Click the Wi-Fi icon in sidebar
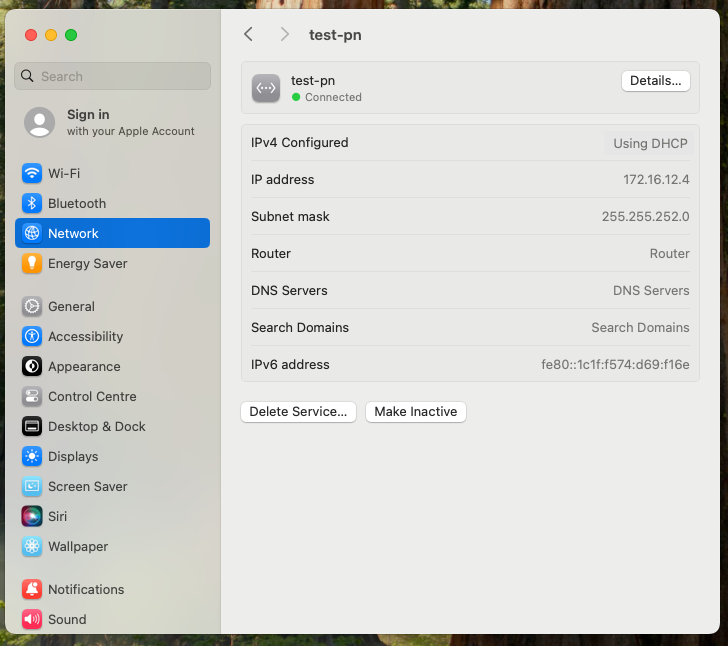Image resolution: width=728 pixels, height=646 pixels. [x=32, y=173]
